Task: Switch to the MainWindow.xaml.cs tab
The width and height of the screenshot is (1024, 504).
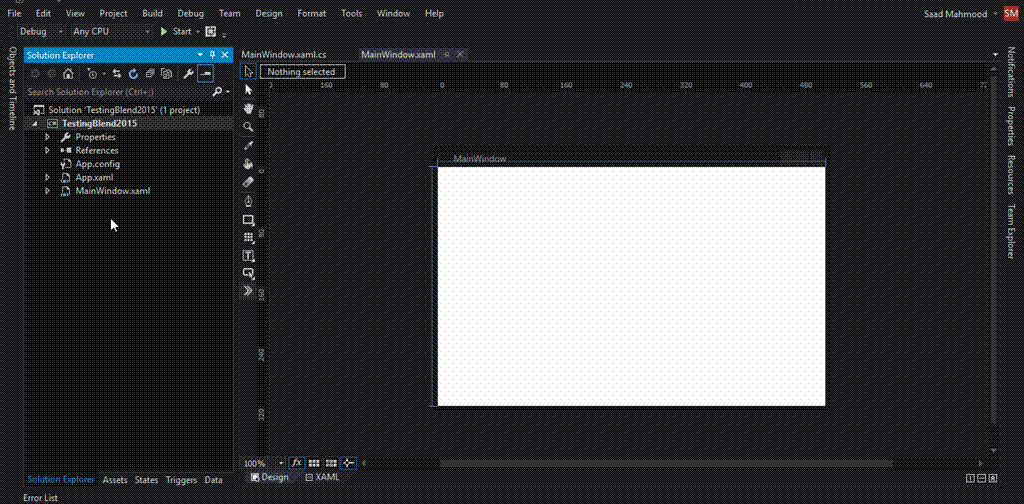Action: [283, 55]
